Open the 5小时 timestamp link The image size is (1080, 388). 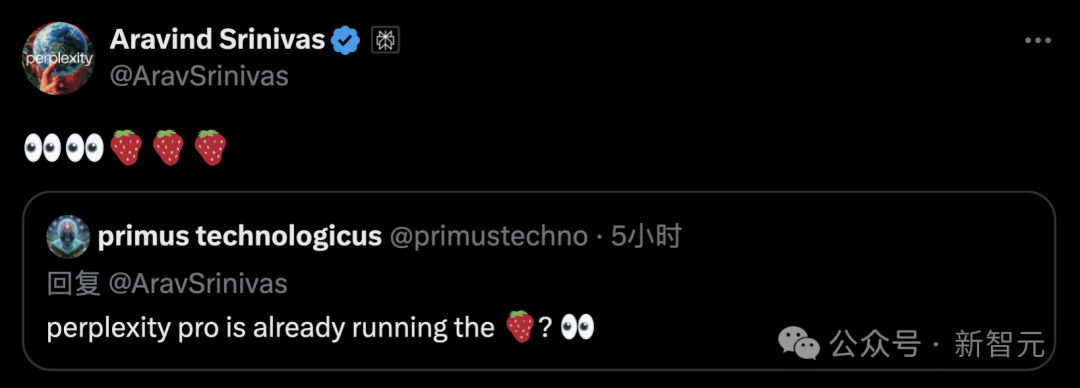(x=646, y=236)
